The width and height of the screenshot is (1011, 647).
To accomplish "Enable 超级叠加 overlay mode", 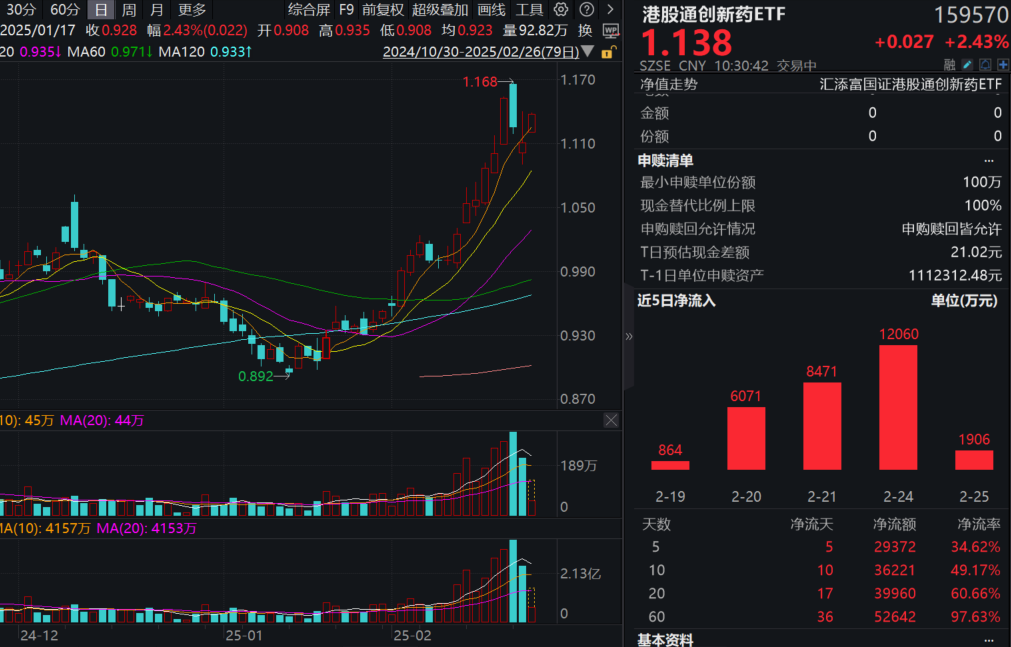I will (x=441, y=9).
